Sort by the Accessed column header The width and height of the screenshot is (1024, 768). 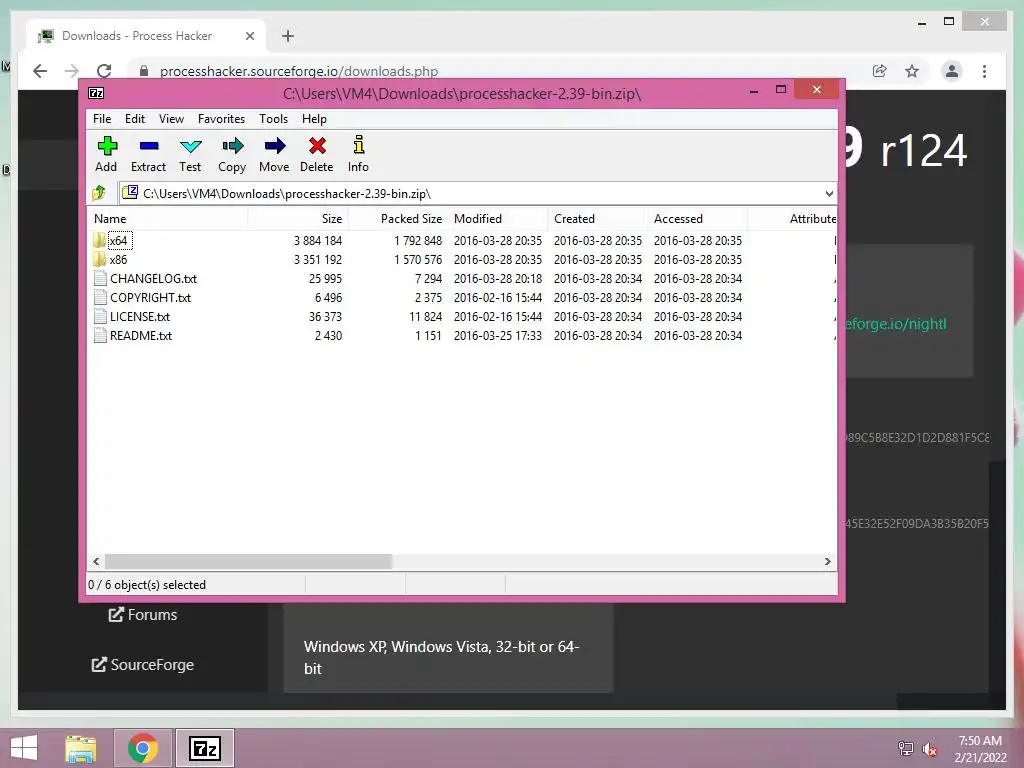697,219
